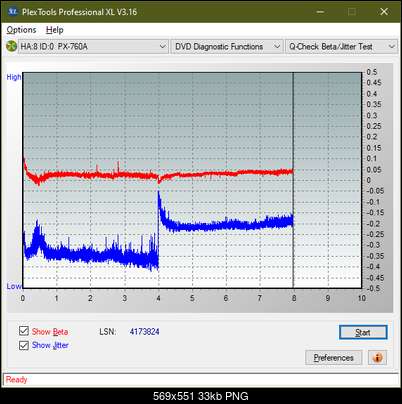The width and height of the screenshot is (402, 404).
Task: Open the Q-Check Beta/Jitter Test dropdown
Action: click(x=341, y=47)
